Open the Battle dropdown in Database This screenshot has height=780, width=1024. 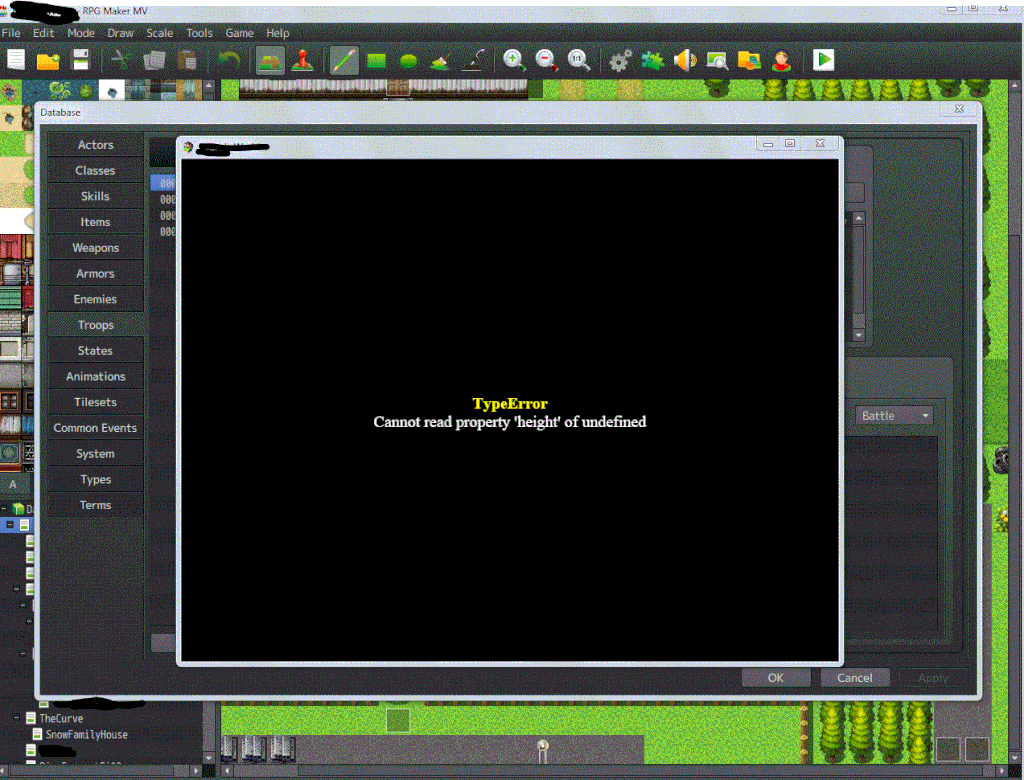895,415
